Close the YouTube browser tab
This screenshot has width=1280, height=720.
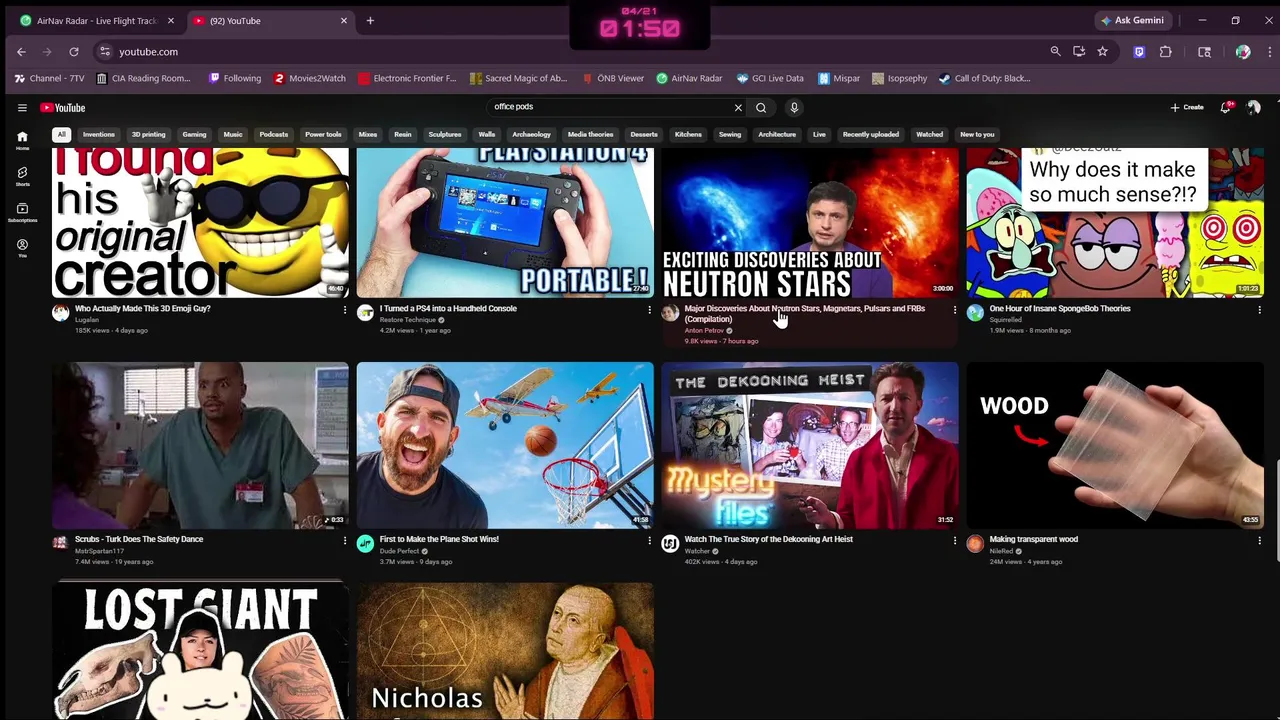[x=344, y=20]
